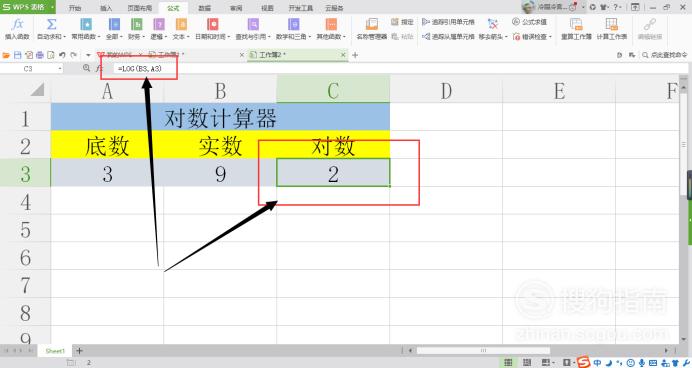This screenshot has height=368, width=692.
Task: Close the 工作簿2 document tab
Action: [343, 55]
